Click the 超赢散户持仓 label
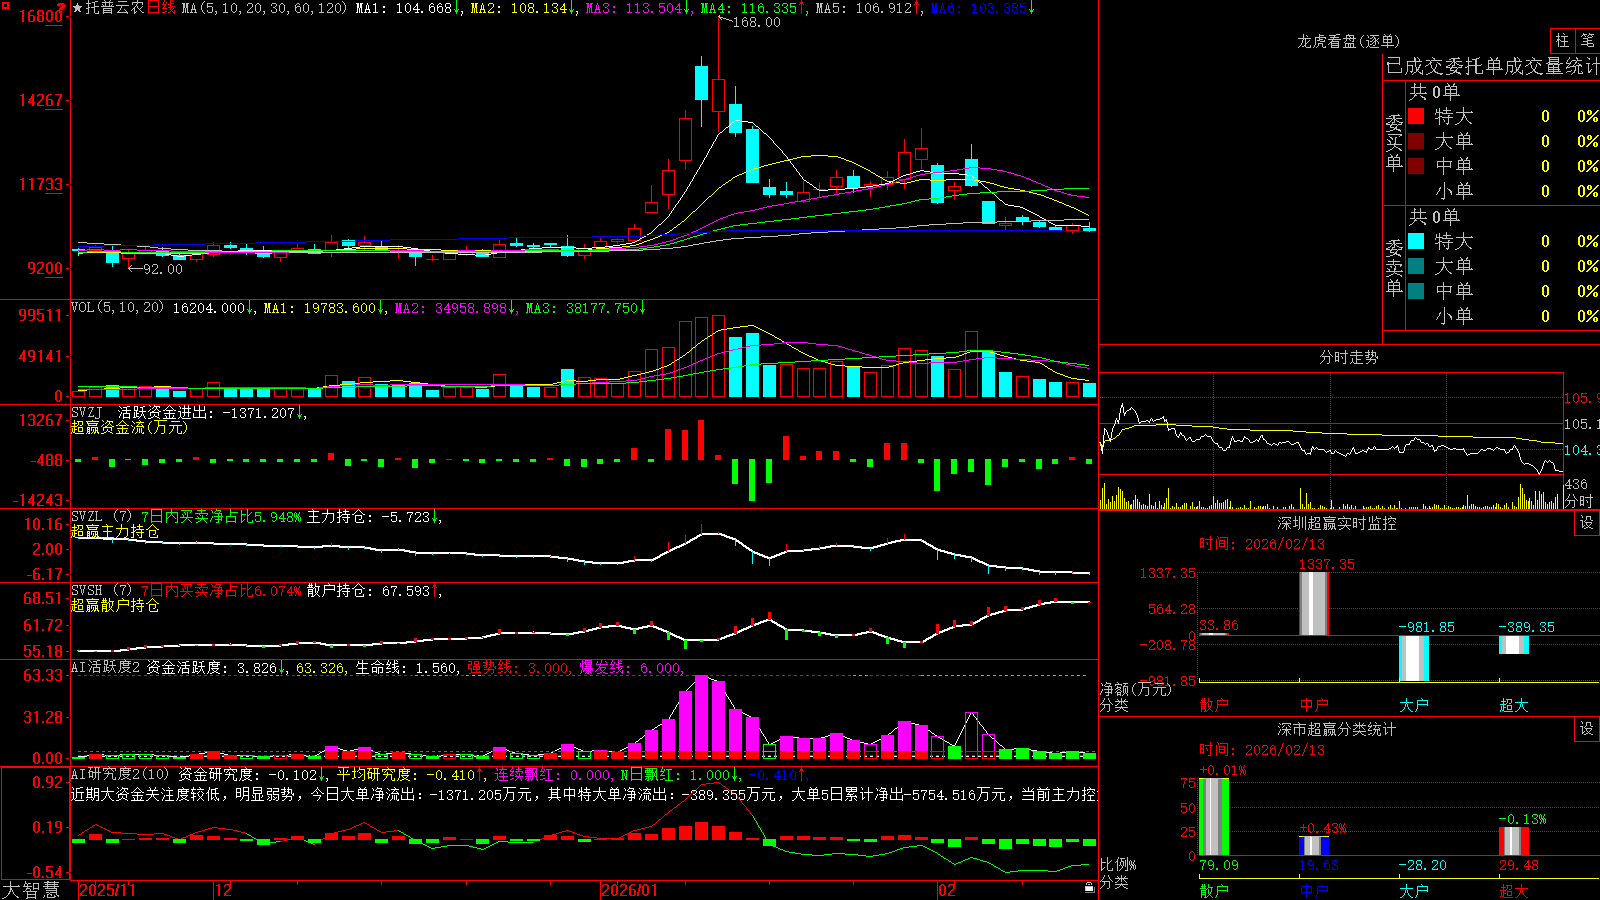 click(115, 605)
